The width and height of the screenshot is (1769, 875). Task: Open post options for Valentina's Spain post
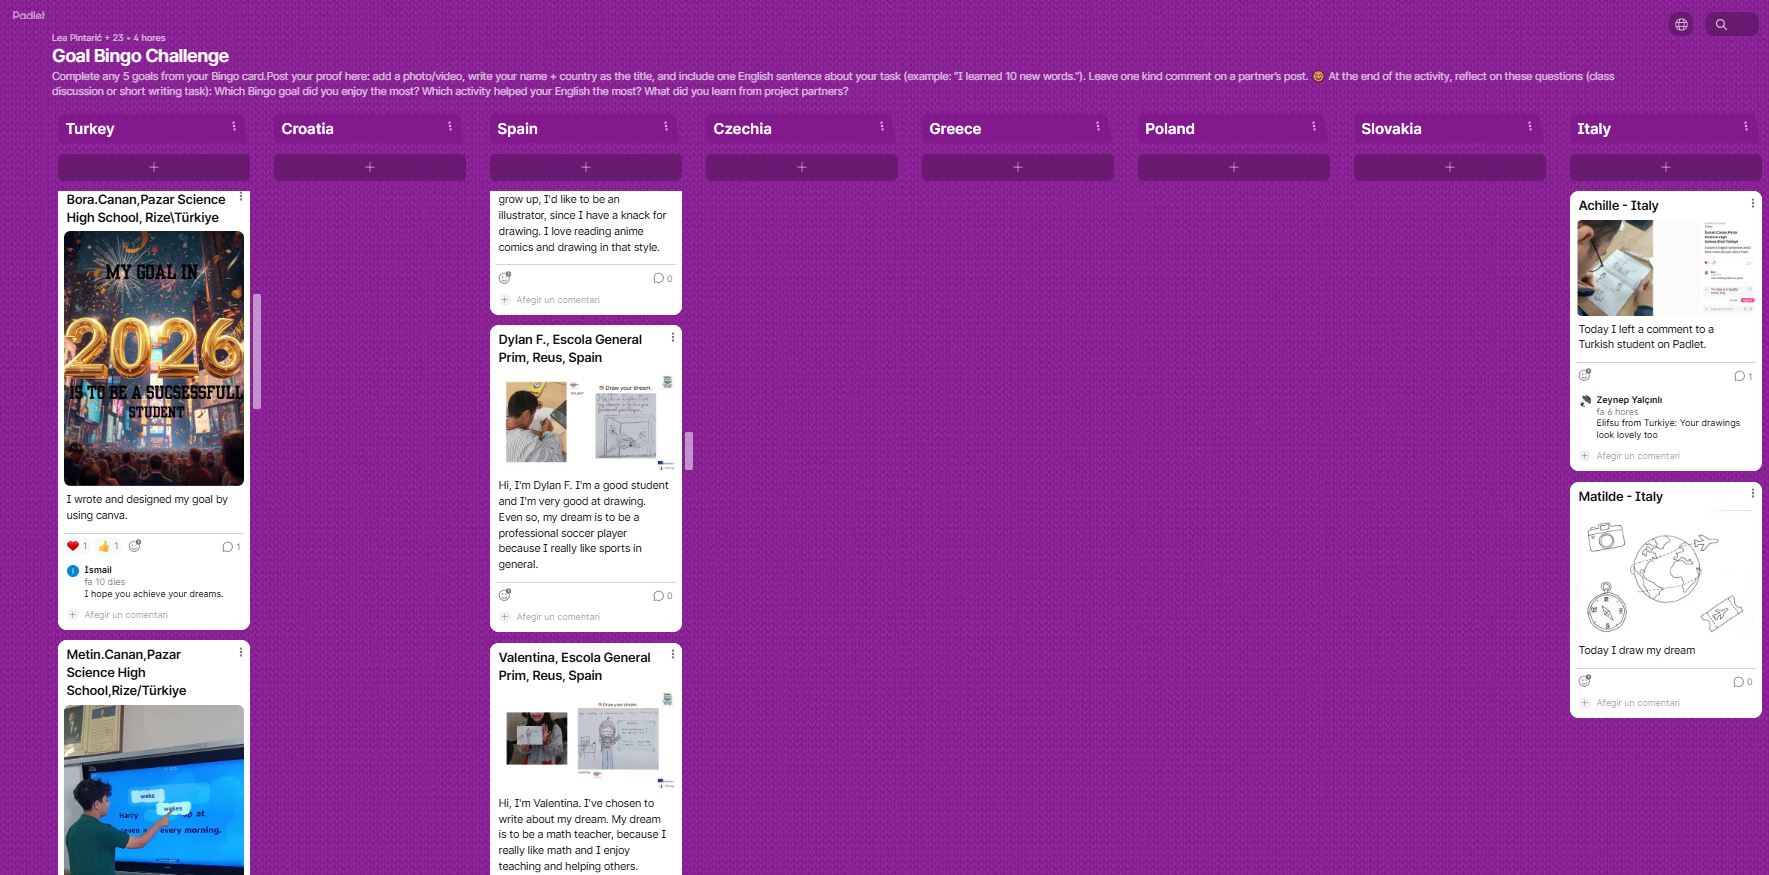(x=672, y=654)
